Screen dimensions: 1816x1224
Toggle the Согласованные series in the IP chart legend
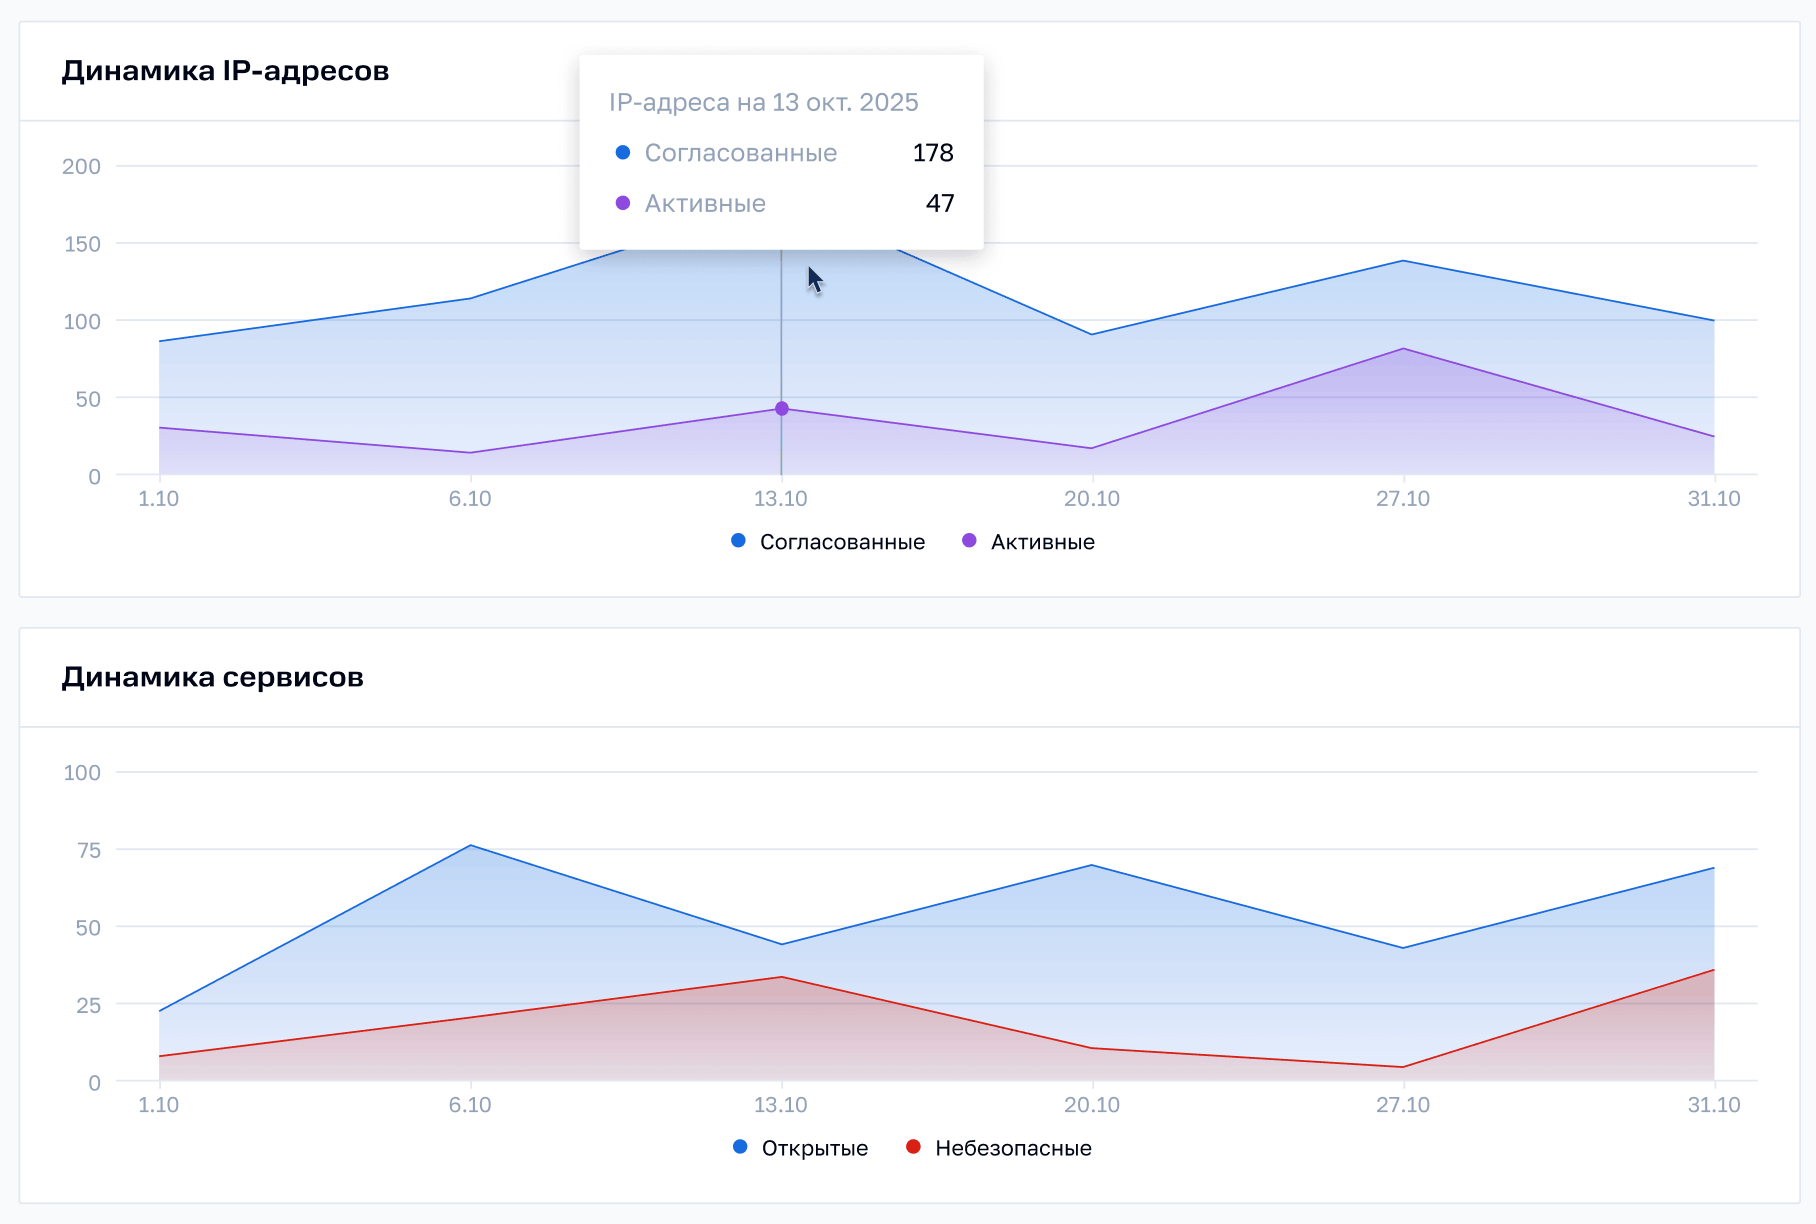coord(841,542)
